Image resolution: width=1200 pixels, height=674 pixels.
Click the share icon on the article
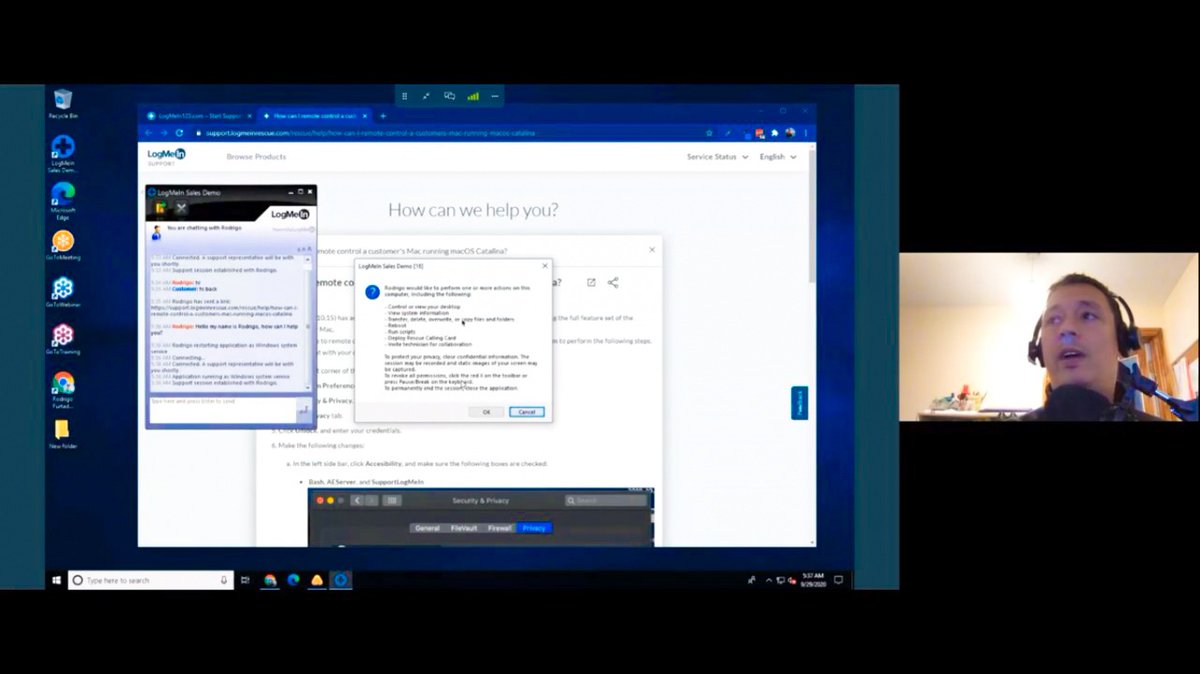613,283
